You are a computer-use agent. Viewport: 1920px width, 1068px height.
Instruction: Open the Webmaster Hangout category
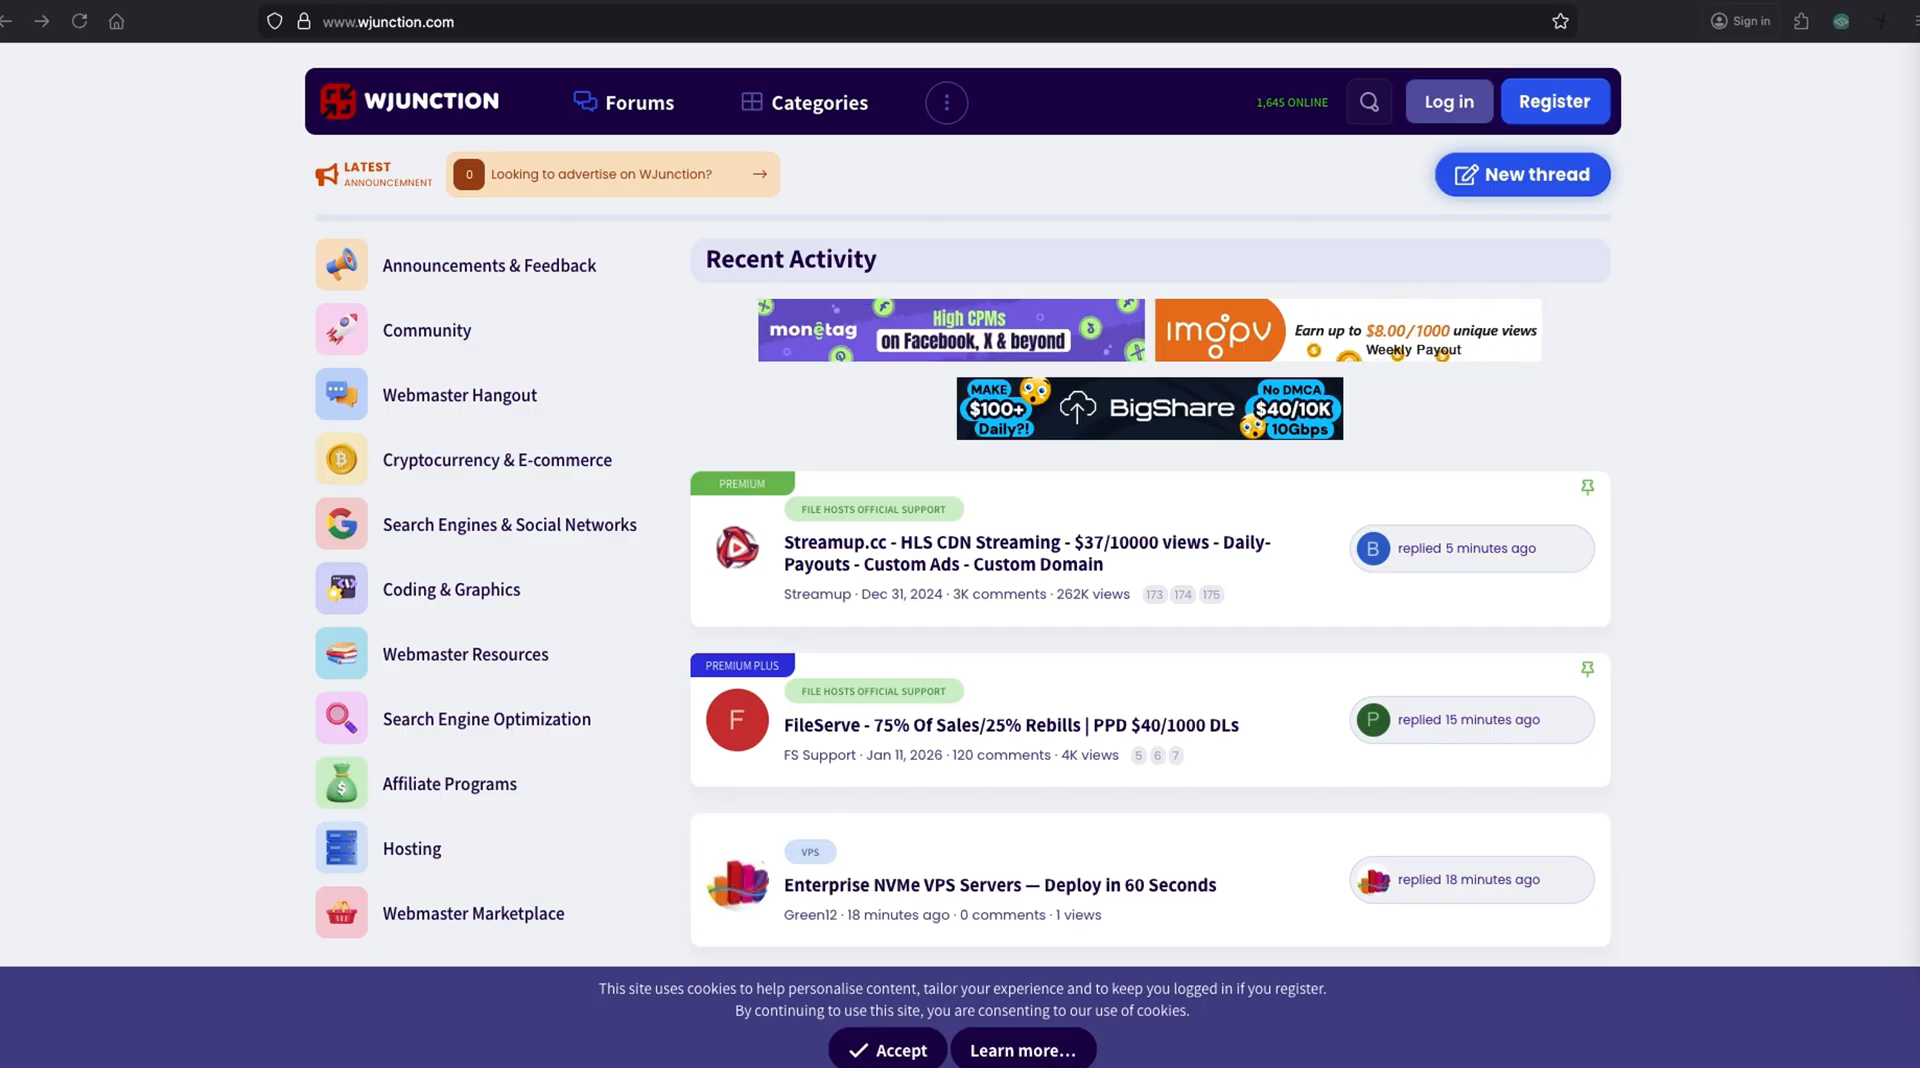[459, 395]
